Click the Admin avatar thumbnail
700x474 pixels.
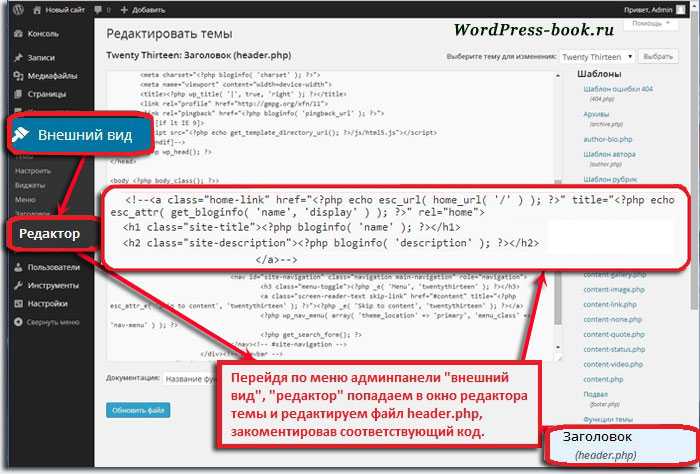pos(680,9)
